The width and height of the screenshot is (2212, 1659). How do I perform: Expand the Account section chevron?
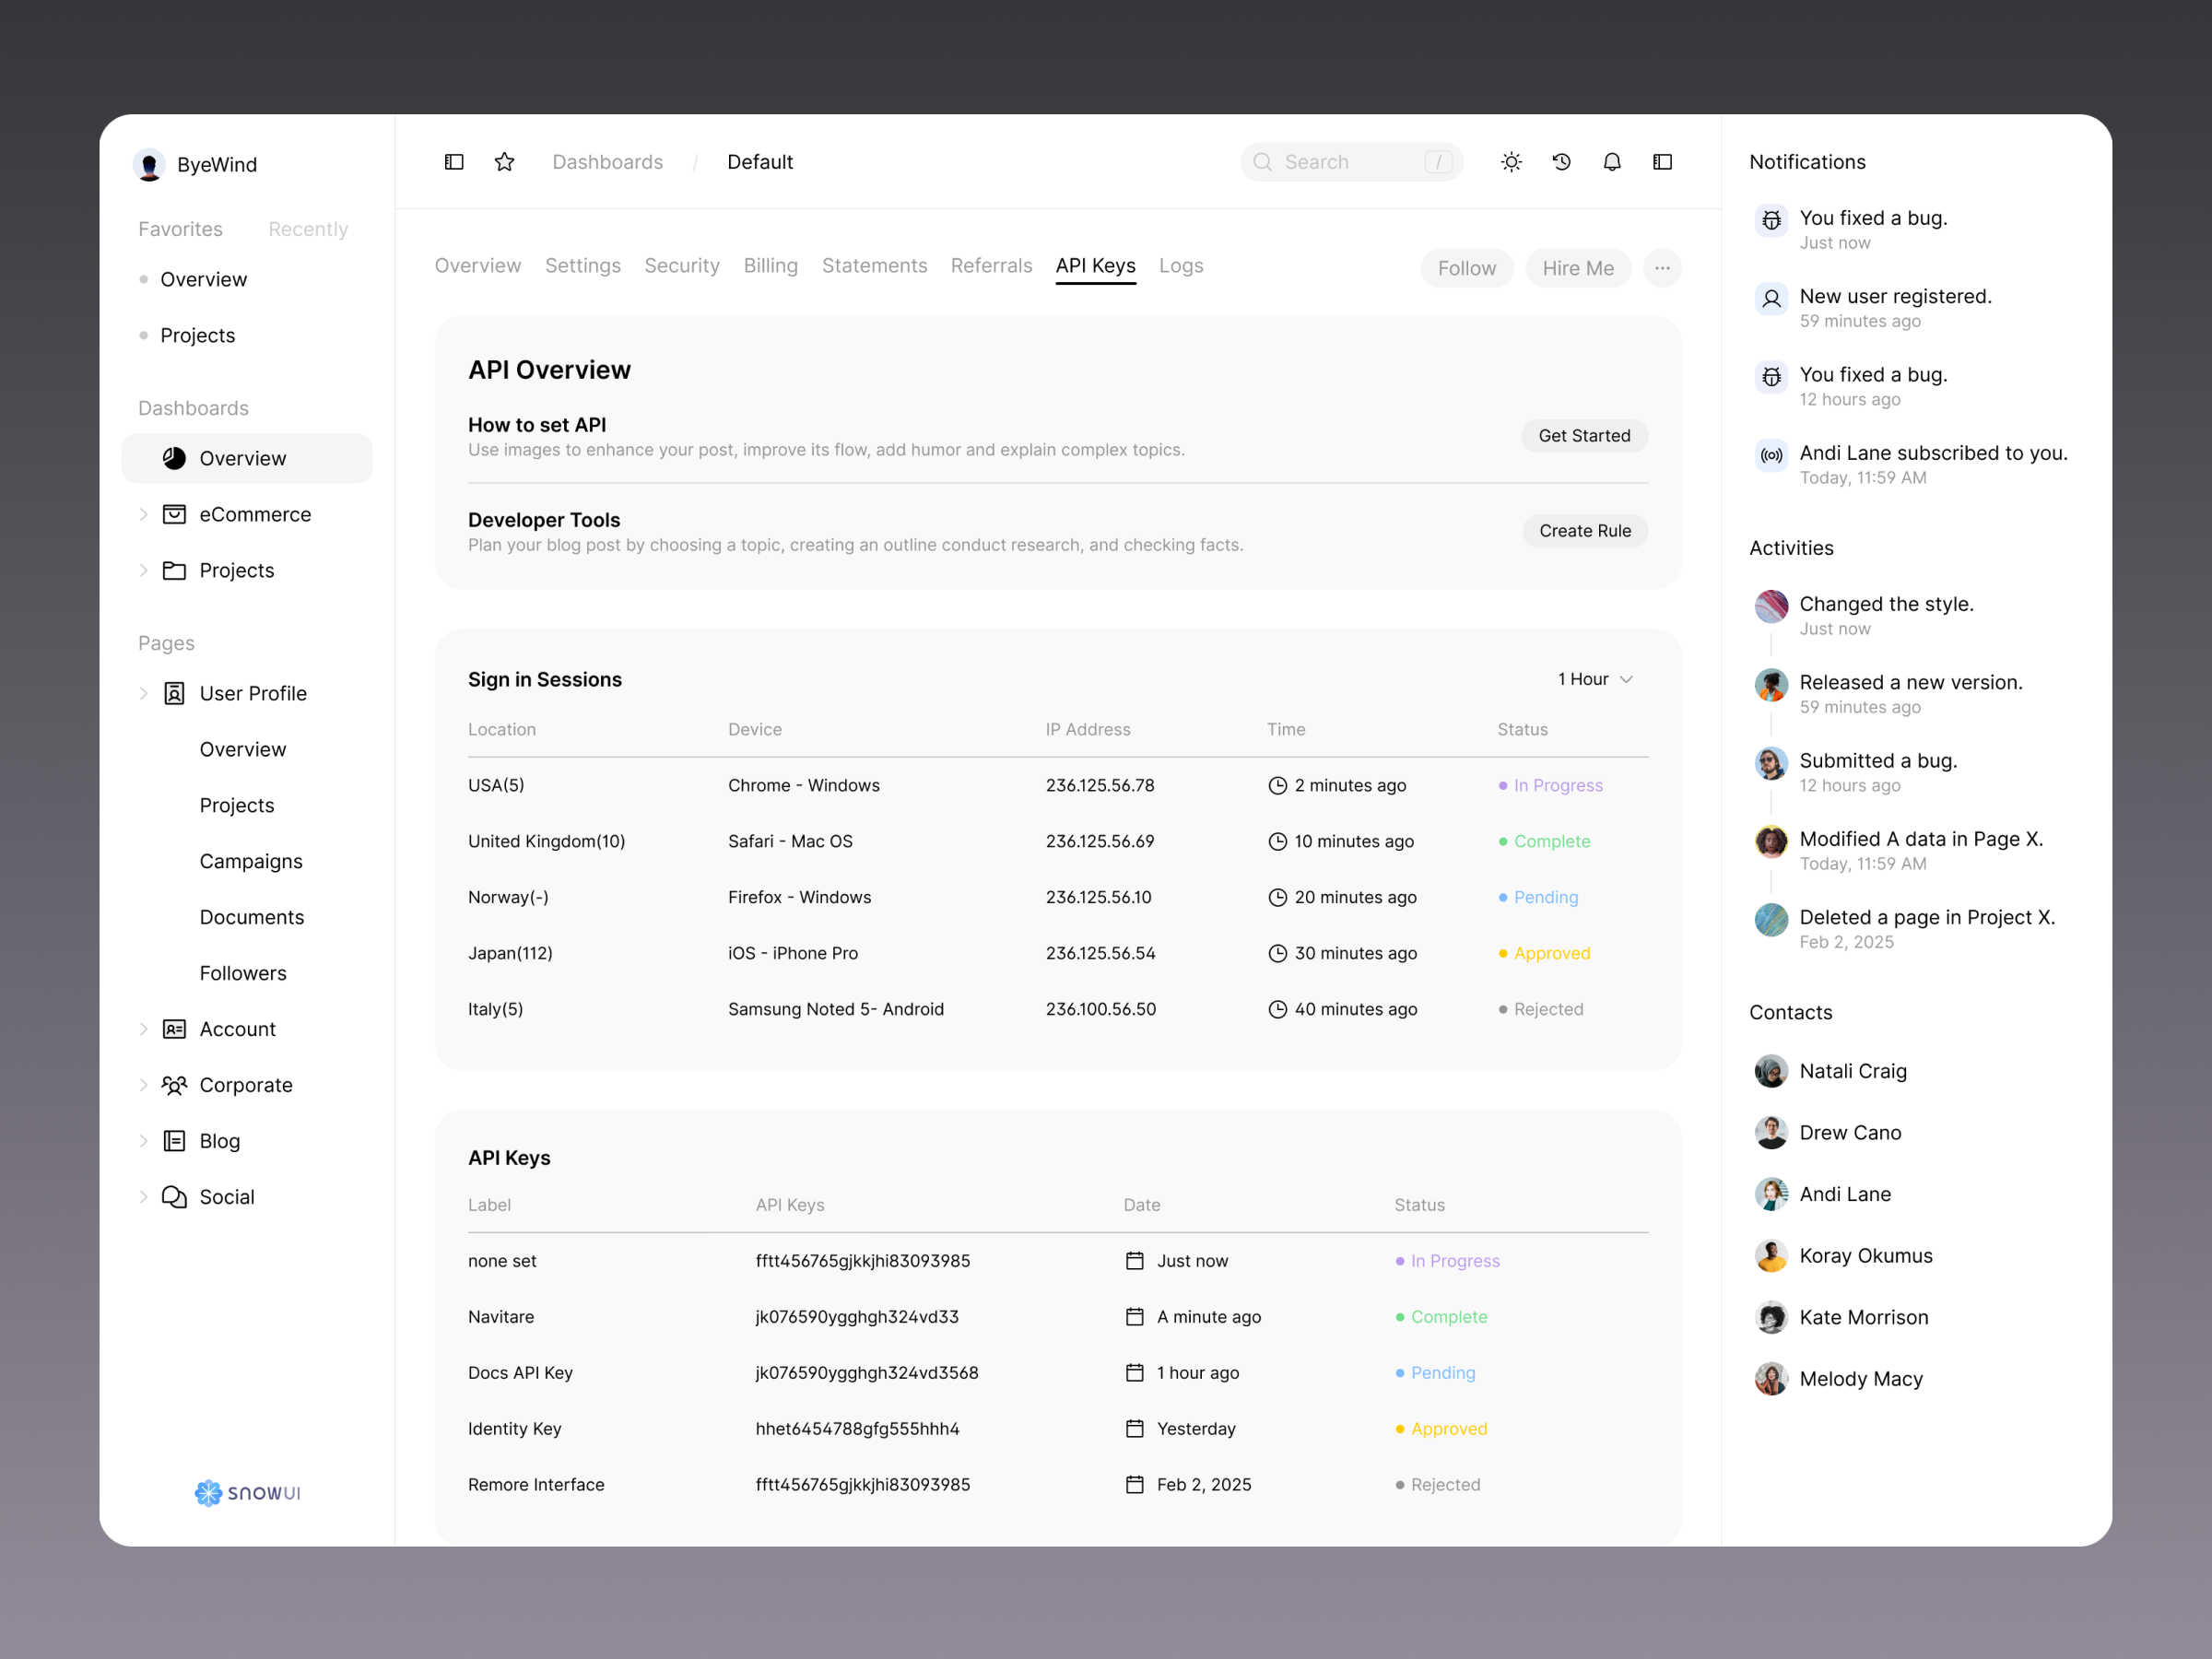[144, 1028]
